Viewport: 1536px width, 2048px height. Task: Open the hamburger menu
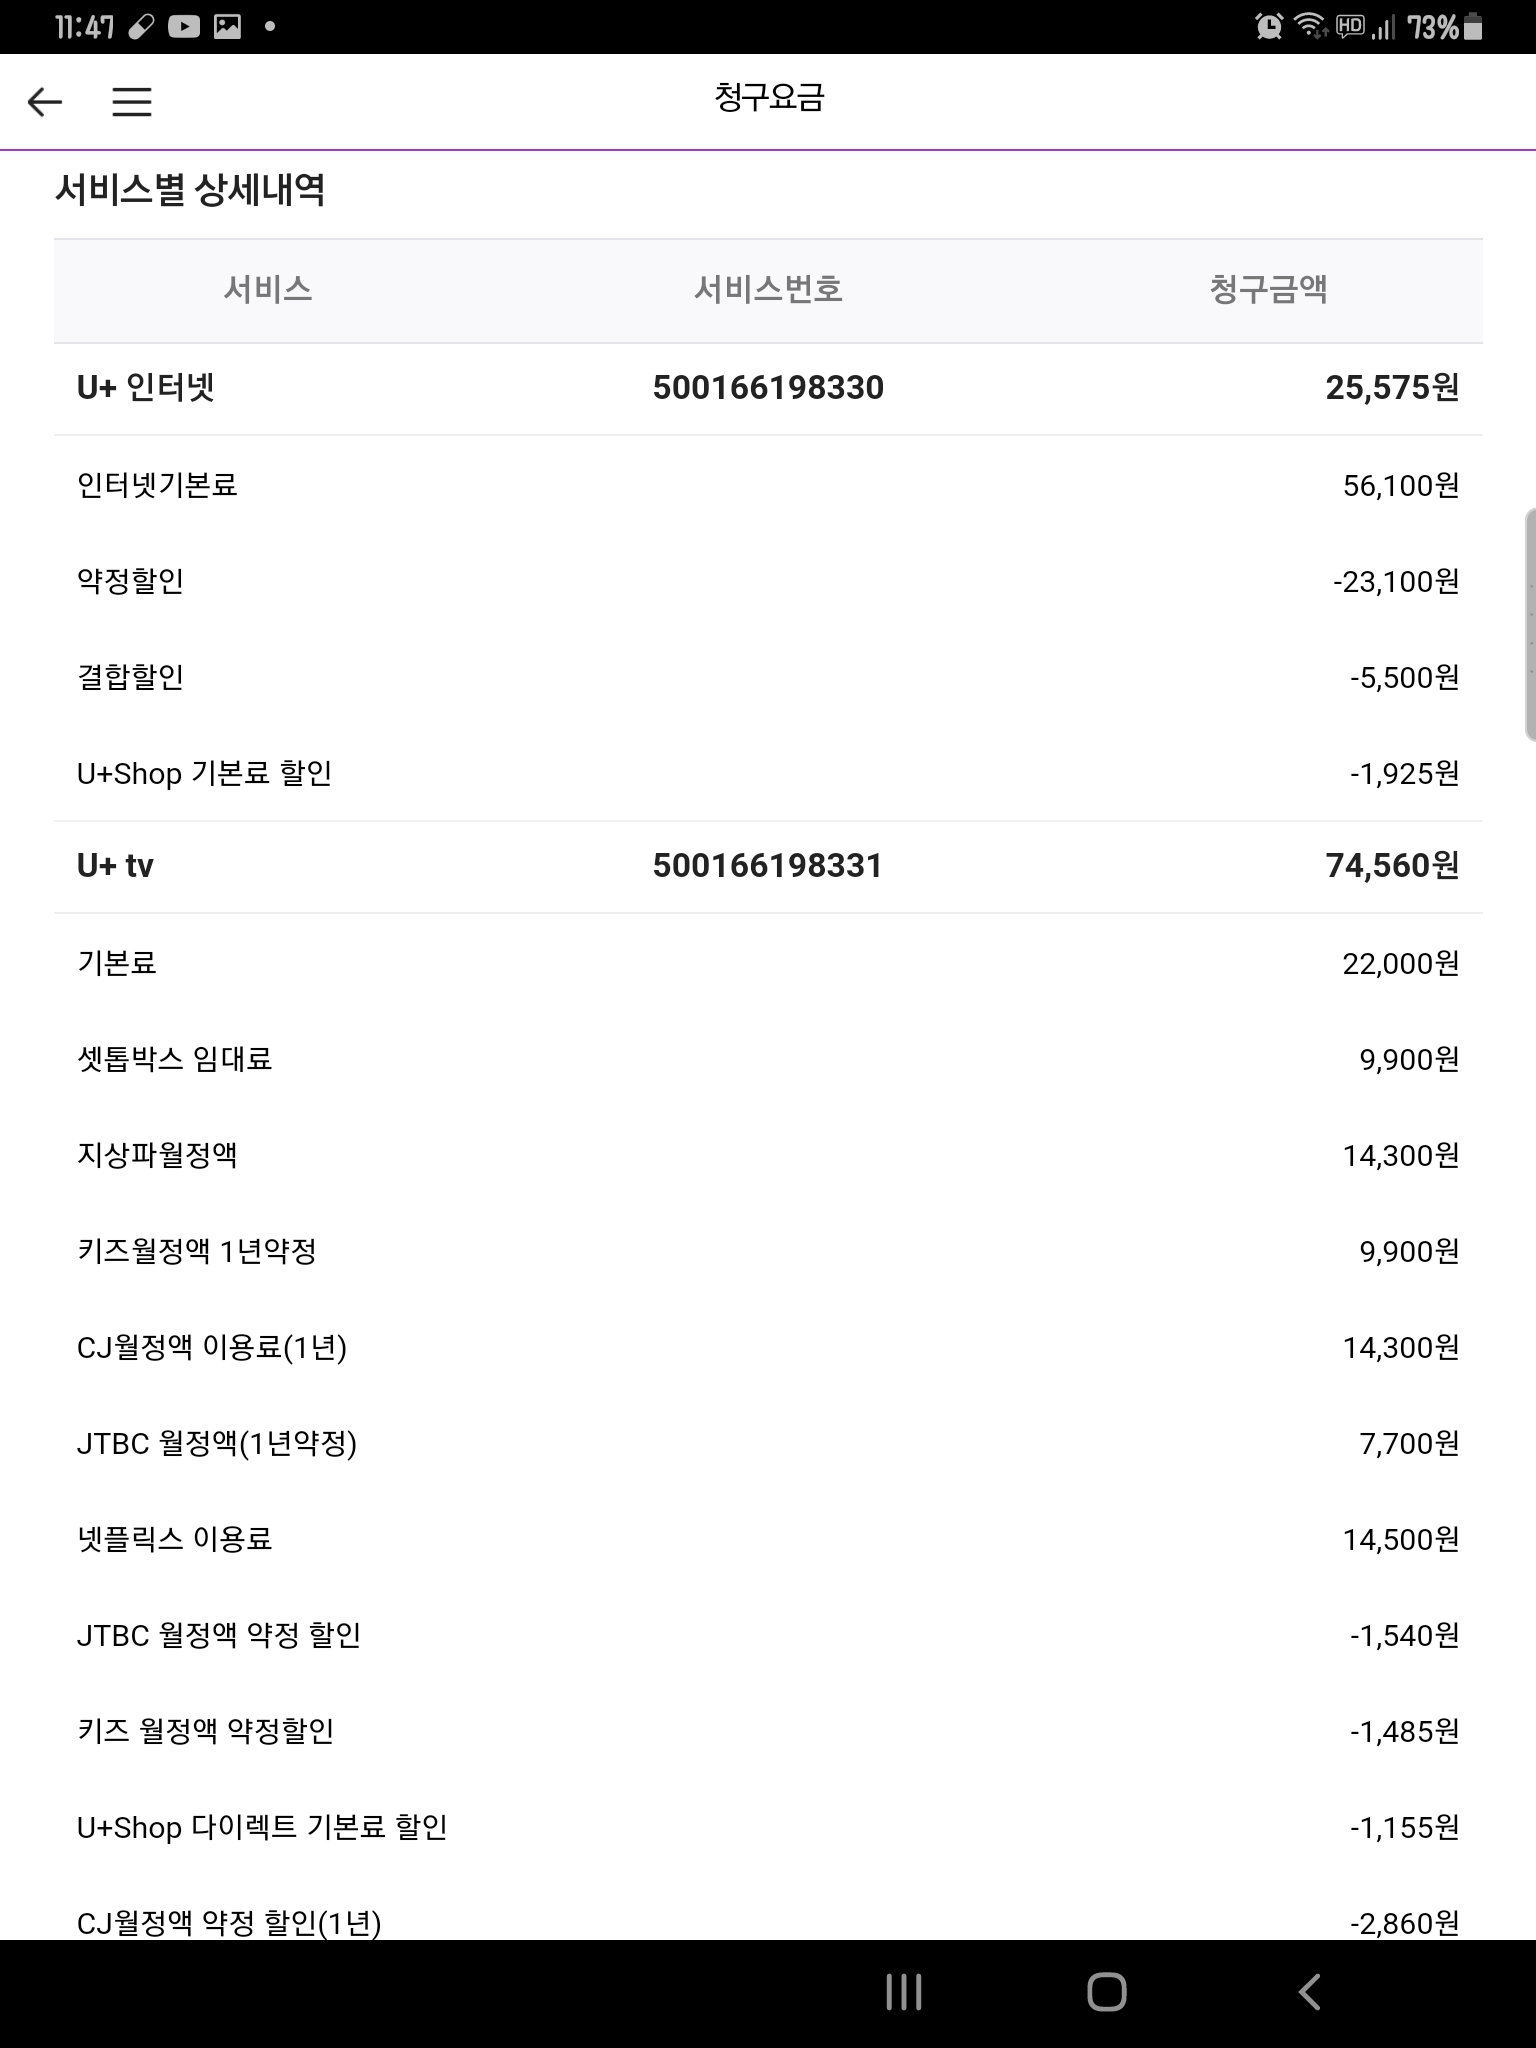pyautogui.click(x=131, y=102)
